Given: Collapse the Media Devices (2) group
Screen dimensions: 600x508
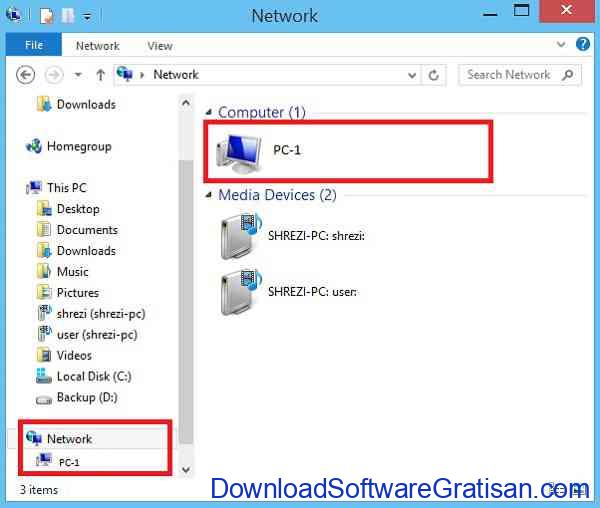Looking at the screenshot, I should click(209, 195).
